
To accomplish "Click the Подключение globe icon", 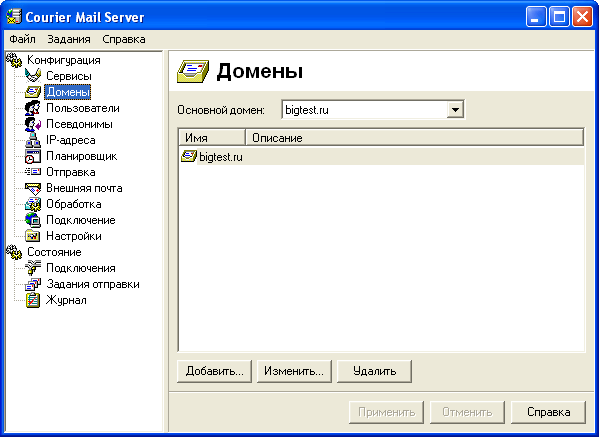I will click(x=33, y=220).
